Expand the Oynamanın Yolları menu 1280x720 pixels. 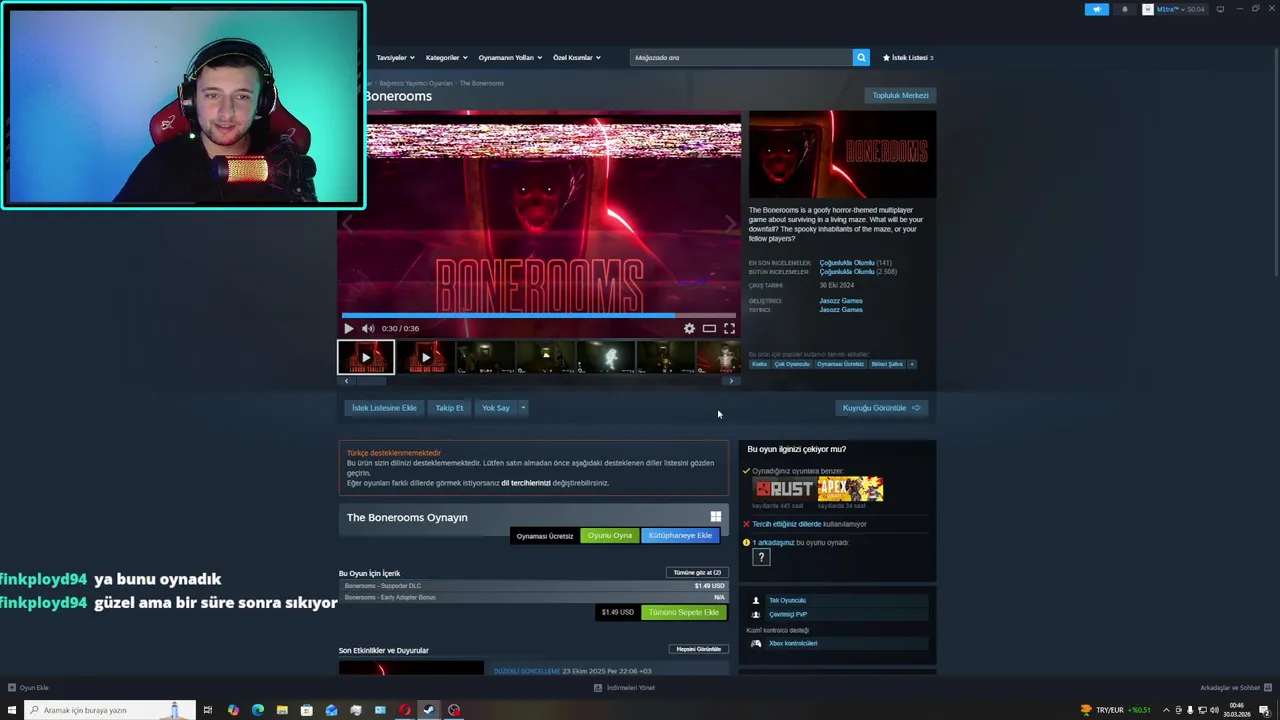[510, 57]
